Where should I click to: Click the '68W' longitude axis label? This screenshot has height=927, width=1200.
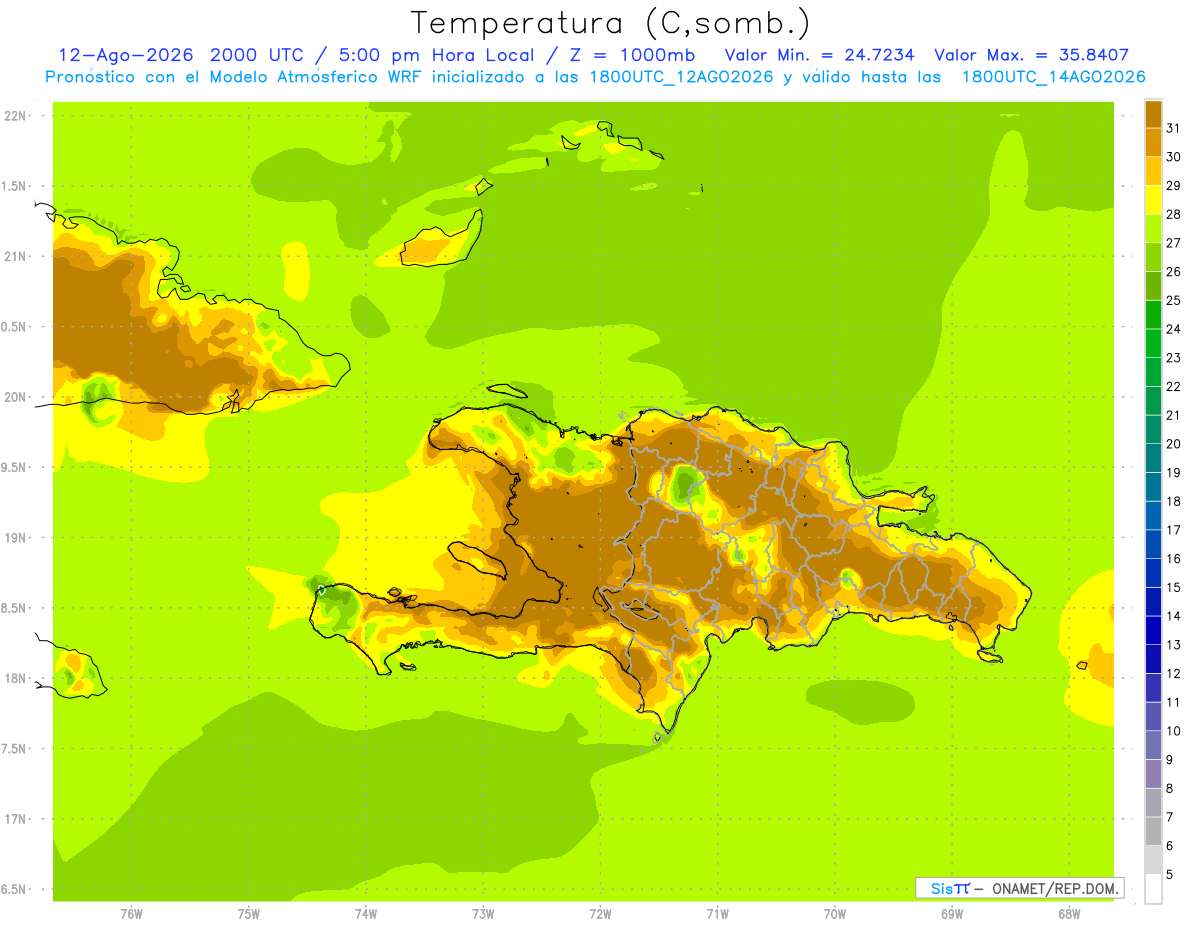[1069, 912]
